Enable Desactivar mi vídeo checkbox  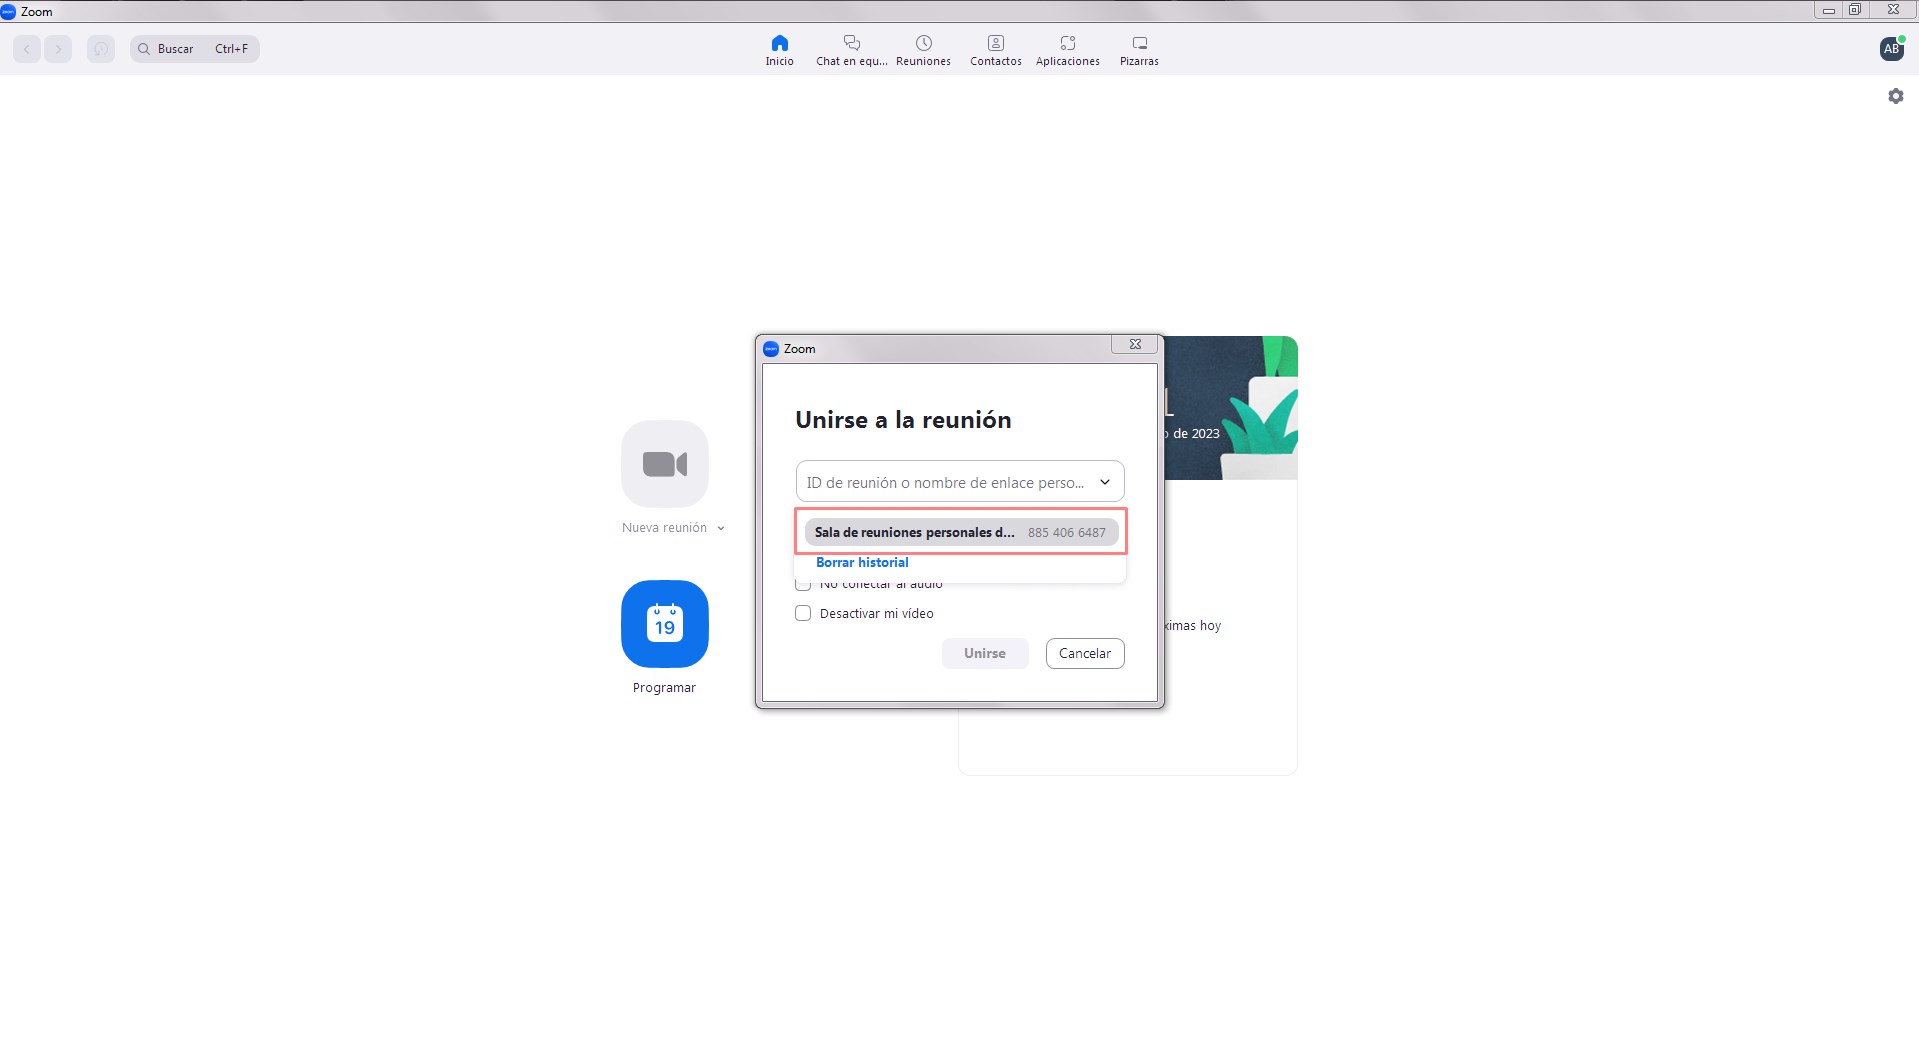[x=803, y=613]
